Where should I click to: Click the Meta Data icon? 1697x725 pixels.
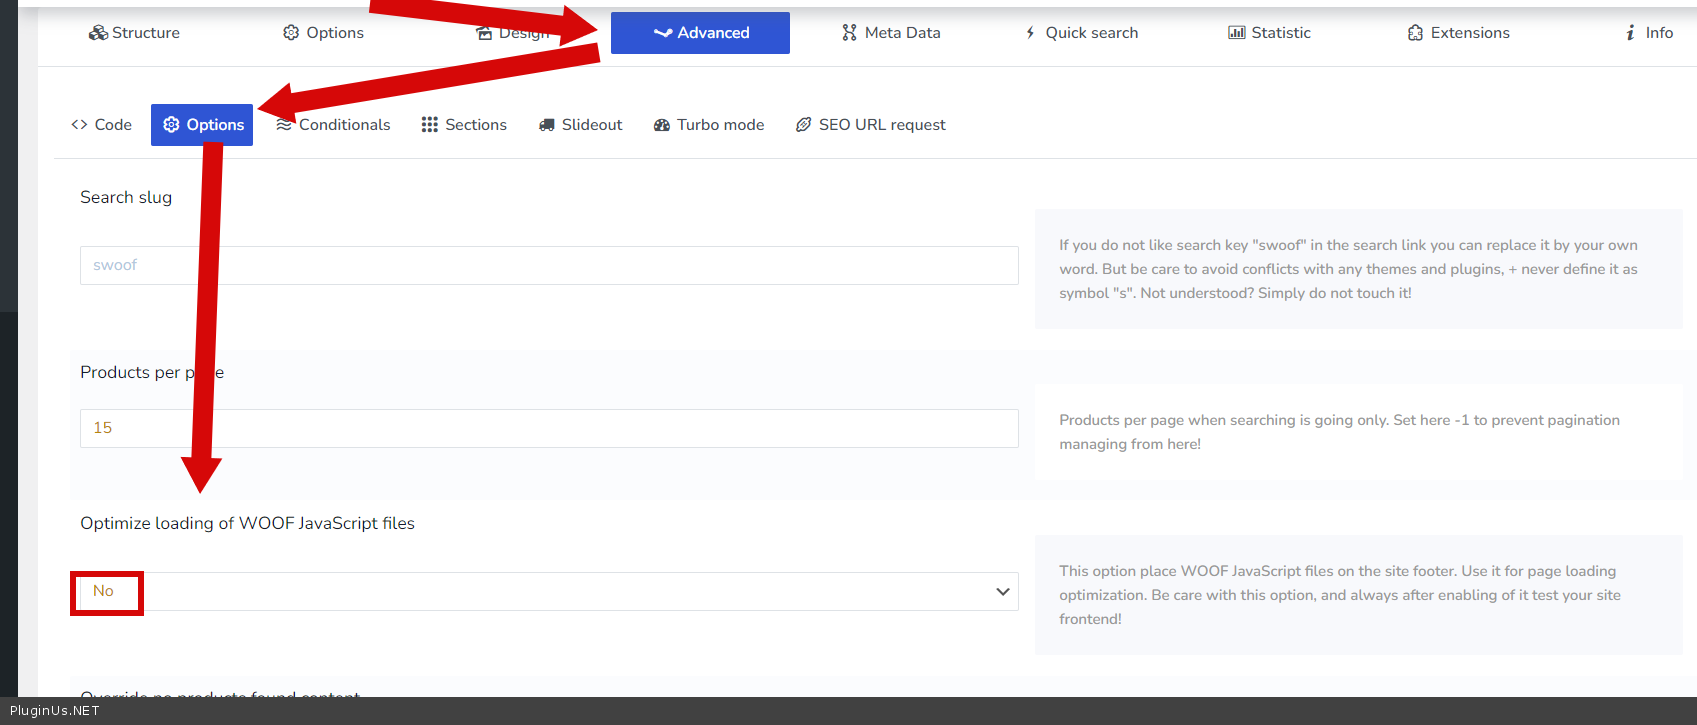[849, 33]
